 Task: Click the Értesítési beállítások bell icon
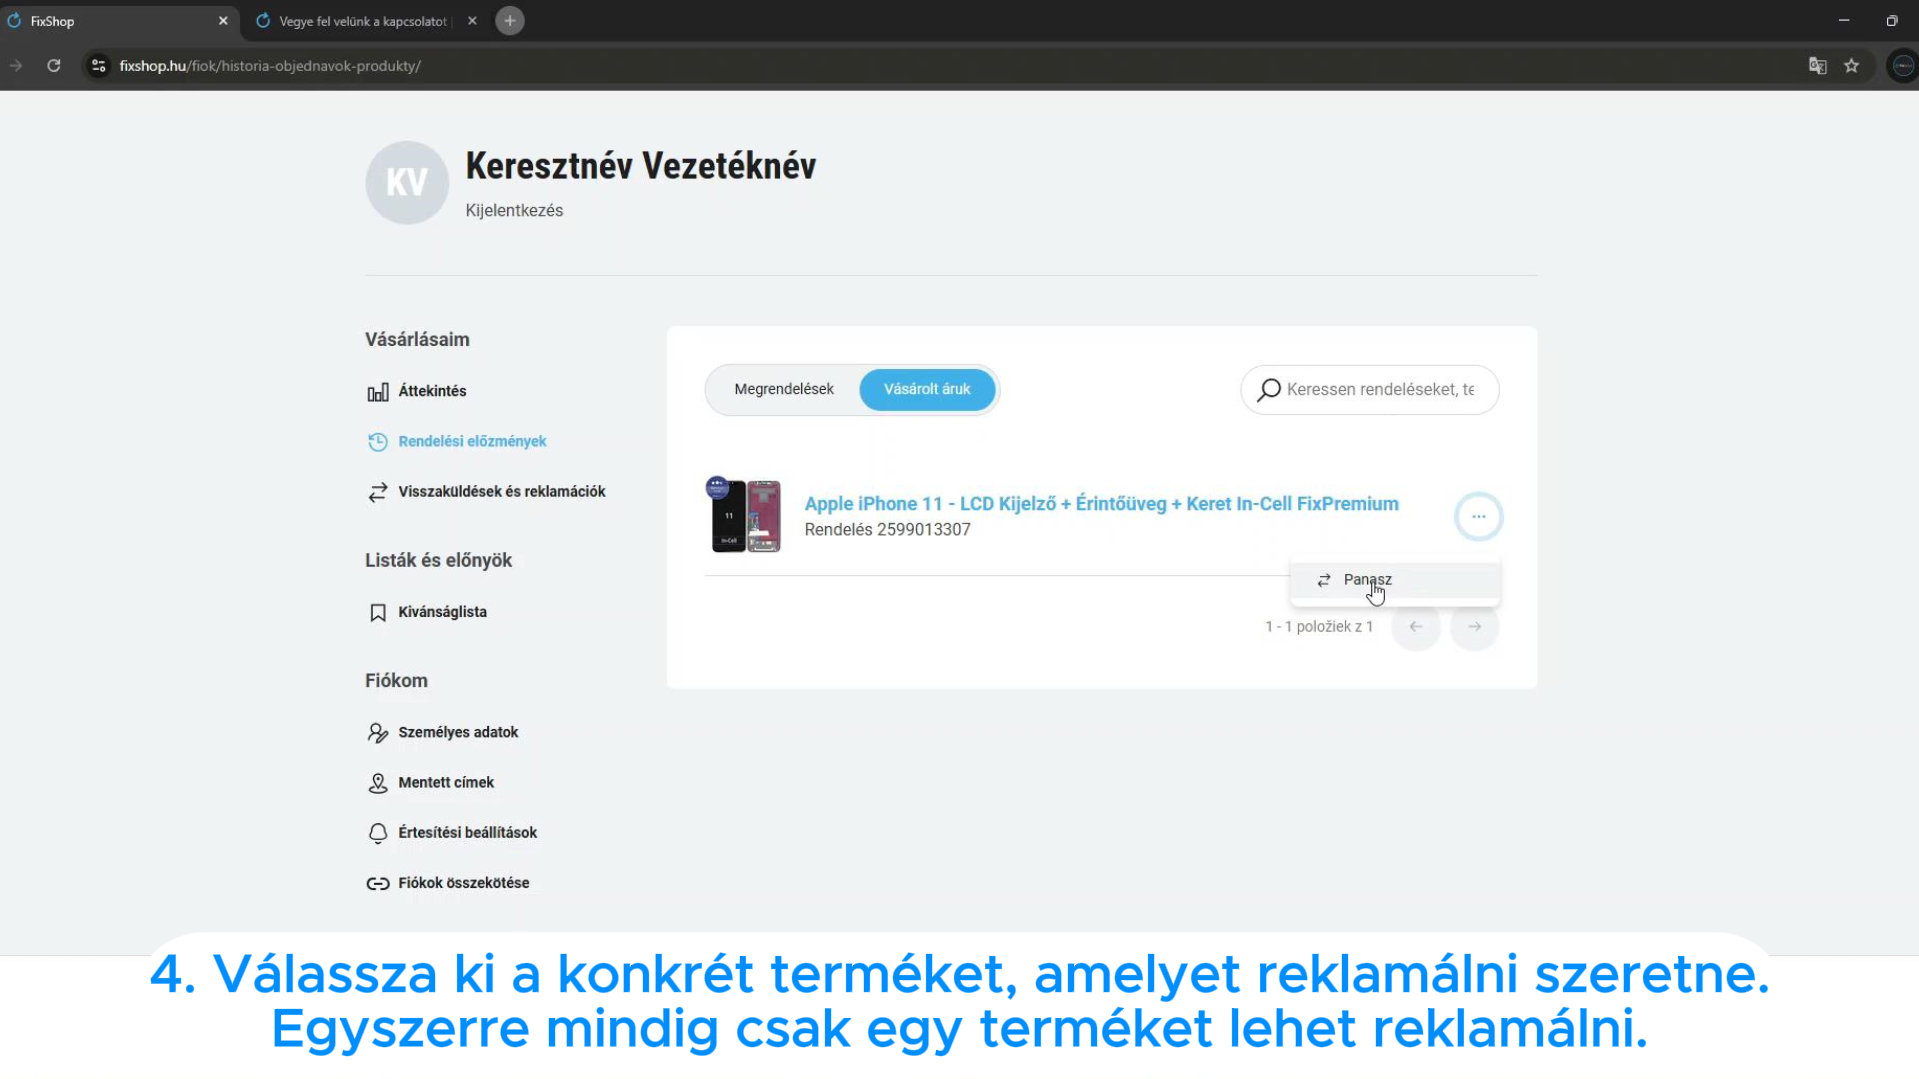pos(377,833)
